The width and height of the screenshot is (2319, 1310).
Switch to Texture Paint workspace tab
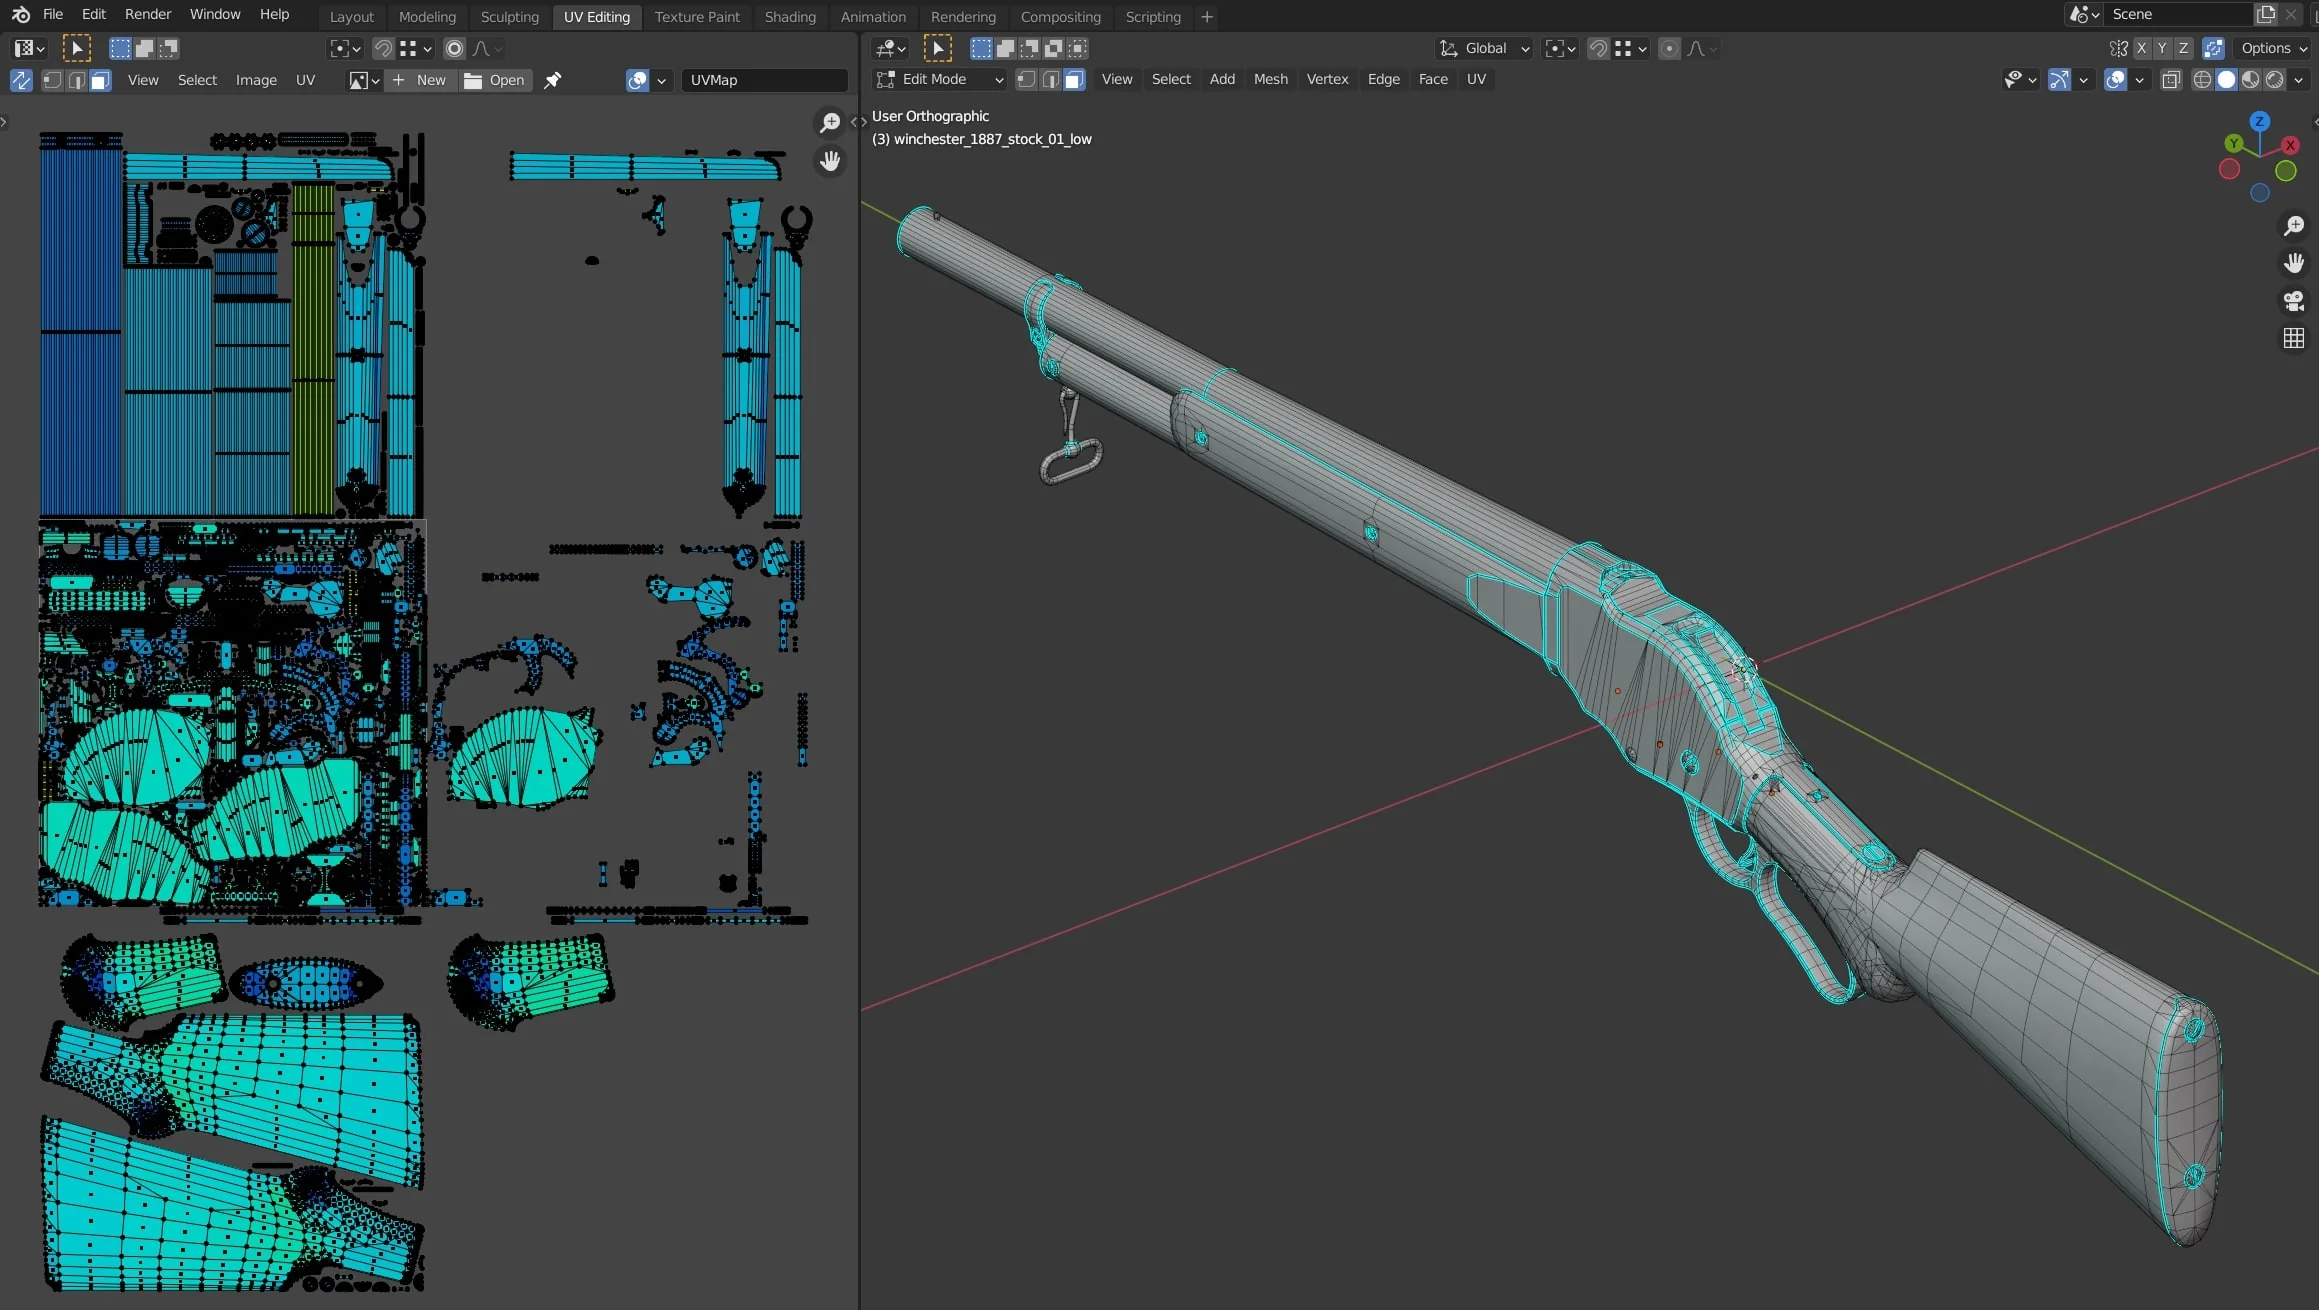coord(697,17)
